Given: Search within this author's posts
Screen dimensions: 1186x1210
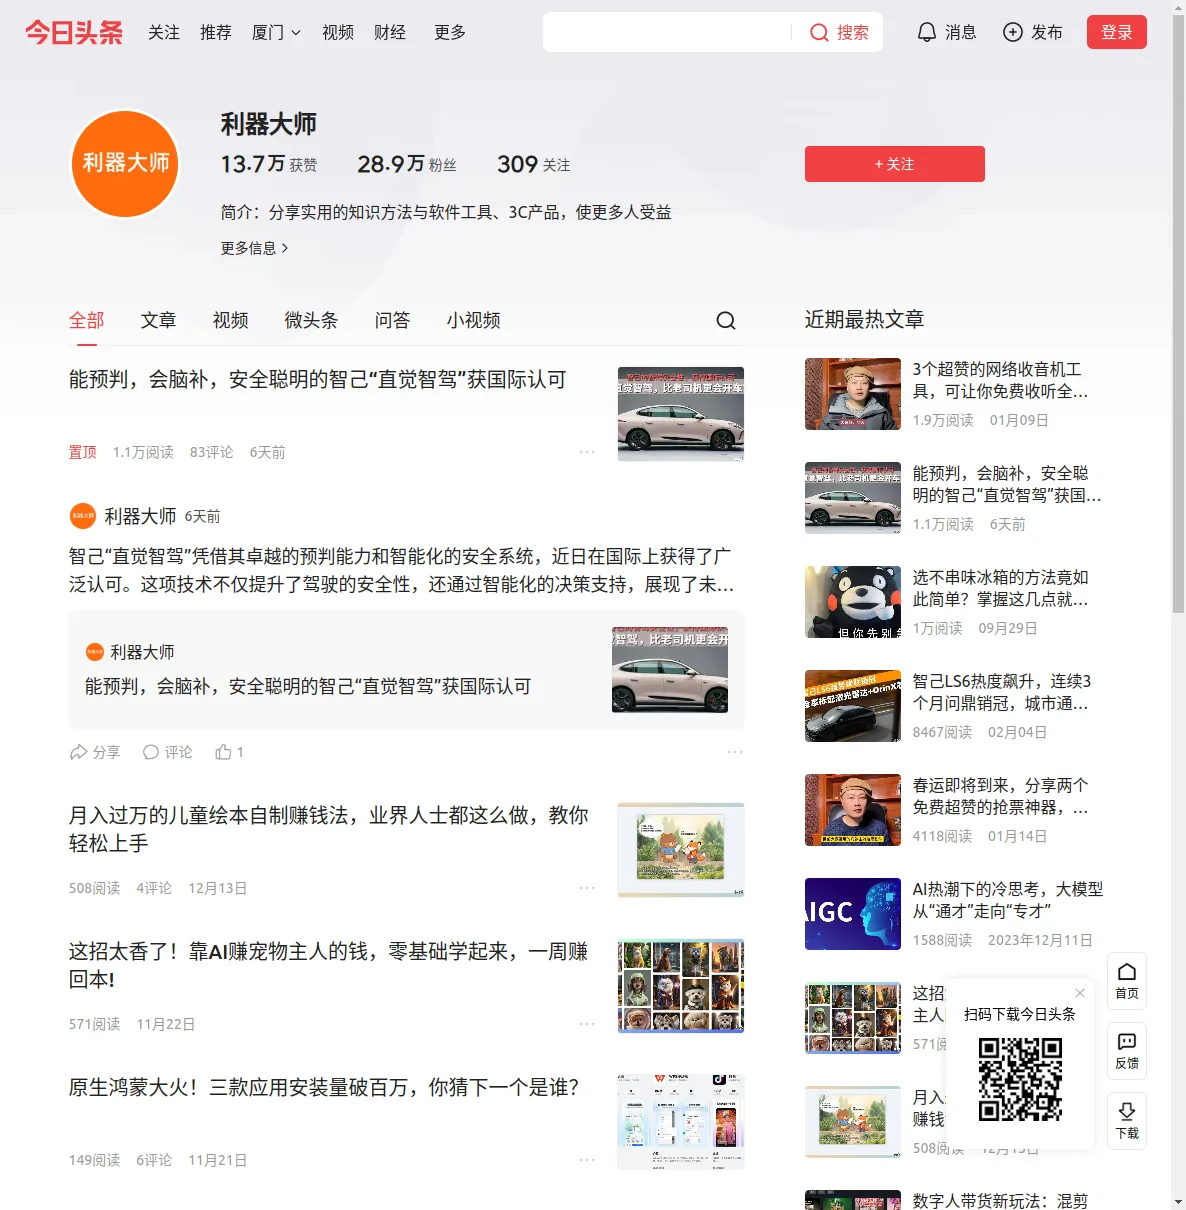Looking at the screenshot, I should [726, 320].
